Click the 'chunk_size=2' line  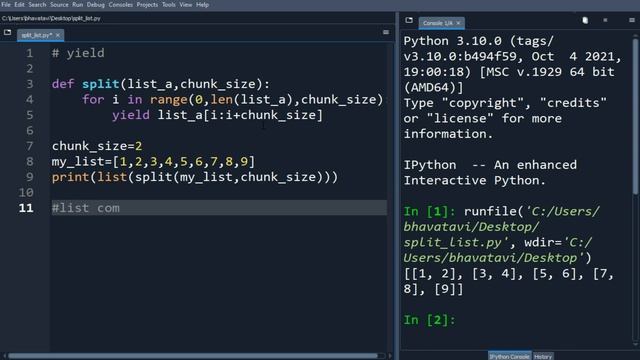coord(97,146)
